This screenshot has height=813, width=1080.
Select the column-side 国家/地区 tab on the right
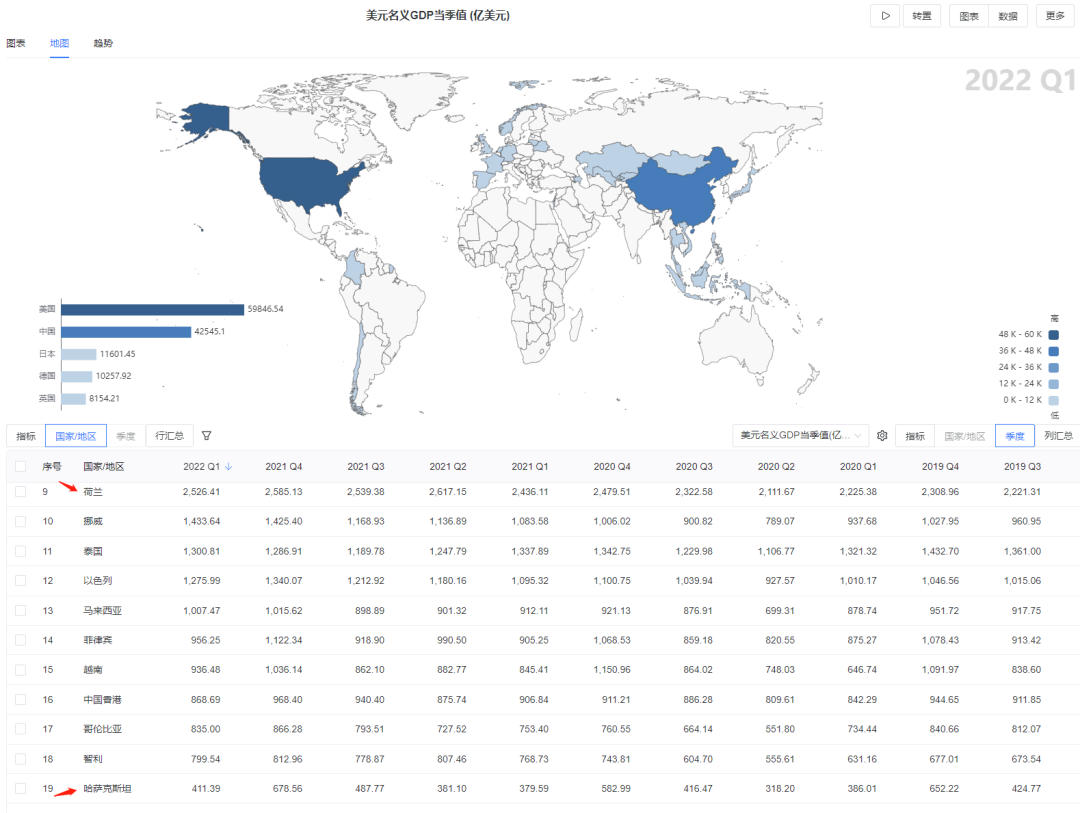click(x=964, y=435)
